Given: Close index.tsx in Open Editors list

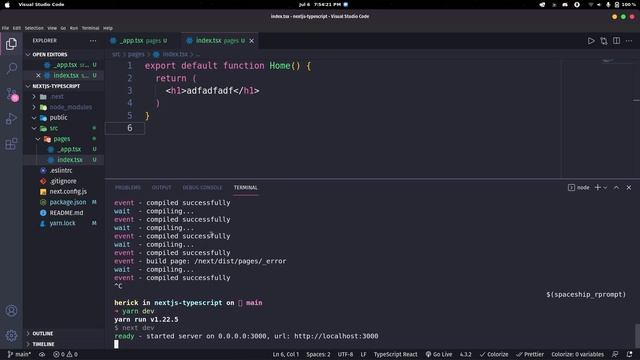Looking at the screenshot, I should (x=38, y=76).
